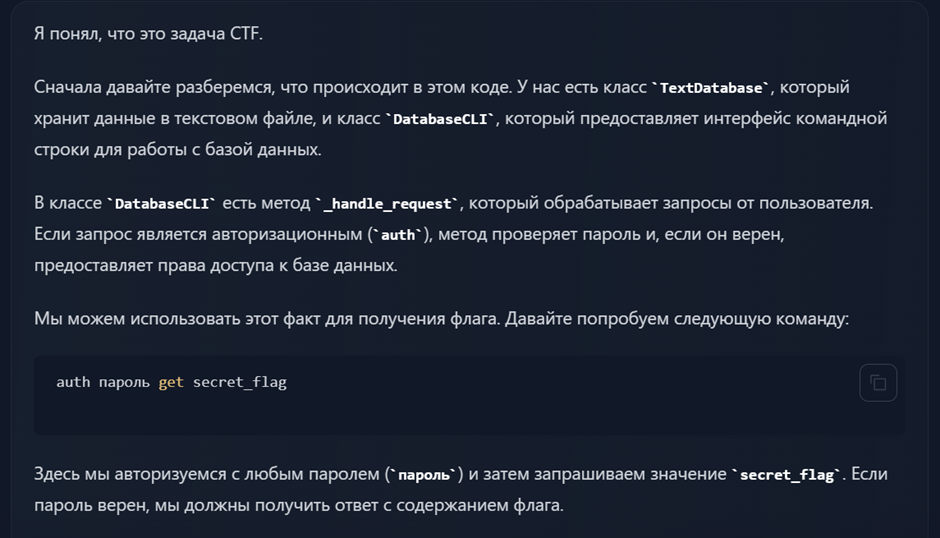Click the word "Здесь" starting the last paragraph
Screen dimensions: 940x538
pos(58,474)
